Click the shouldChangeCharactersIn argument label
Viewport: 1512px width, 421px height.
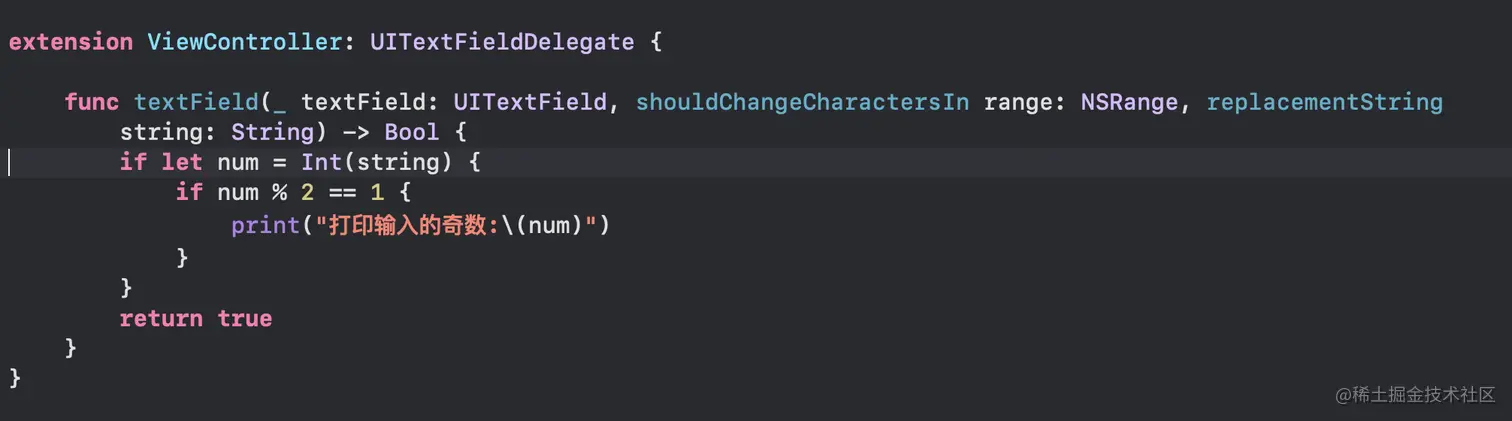802,102
